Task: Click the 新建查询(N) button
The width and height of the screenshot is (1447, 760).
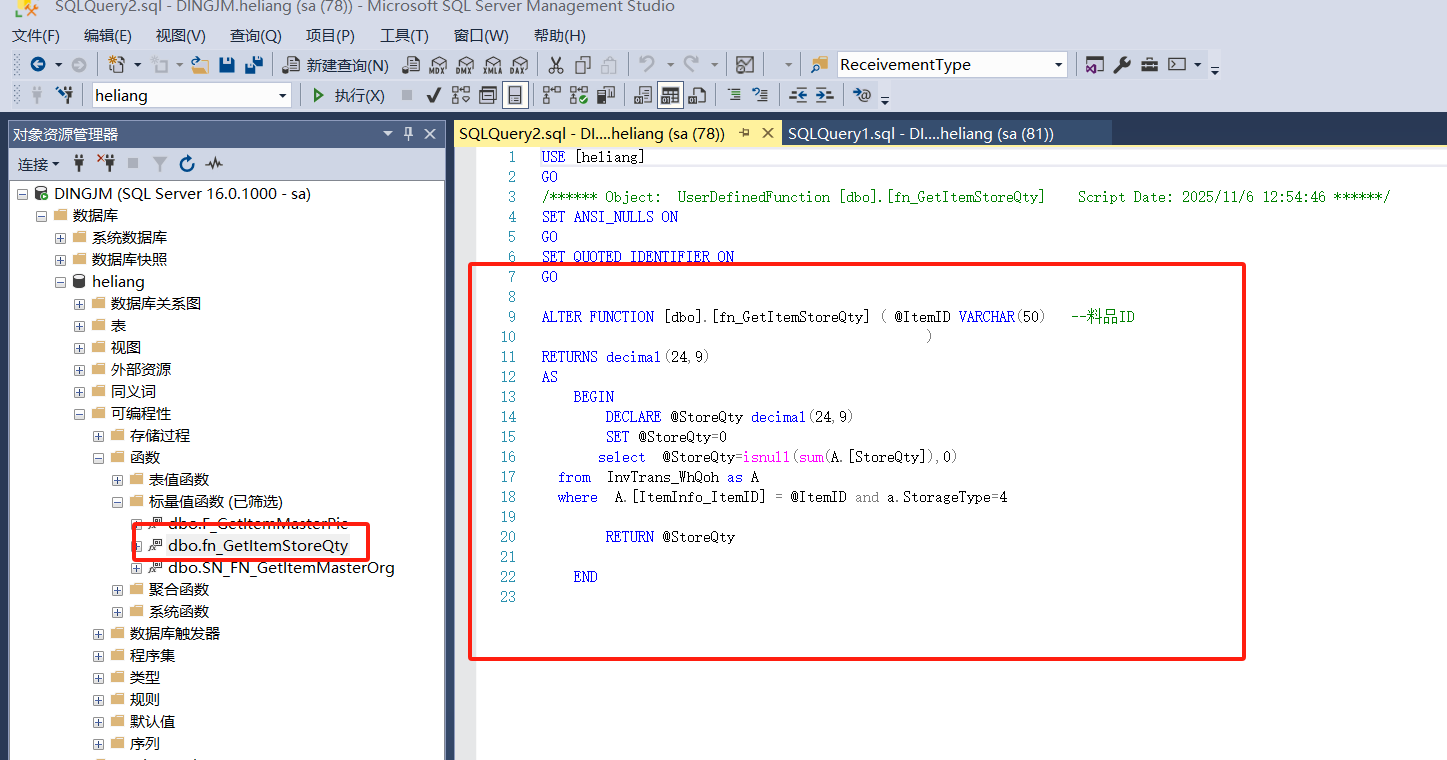Action: pos(335,65)
